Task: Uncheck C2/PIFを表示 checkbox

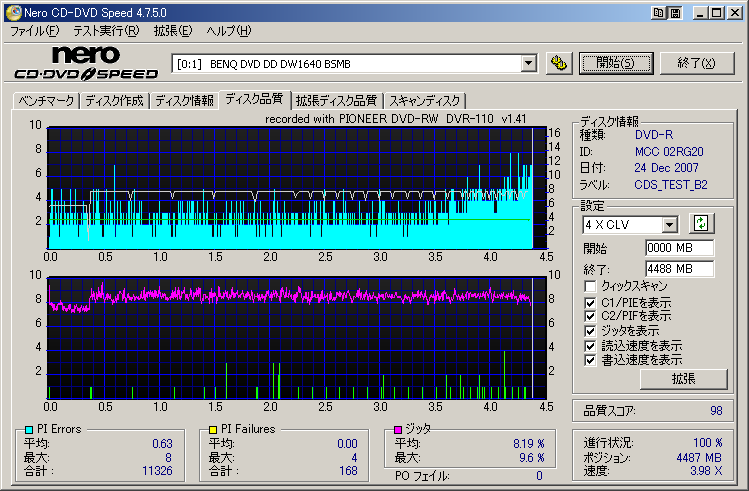Action: click(x=590, y=316)
